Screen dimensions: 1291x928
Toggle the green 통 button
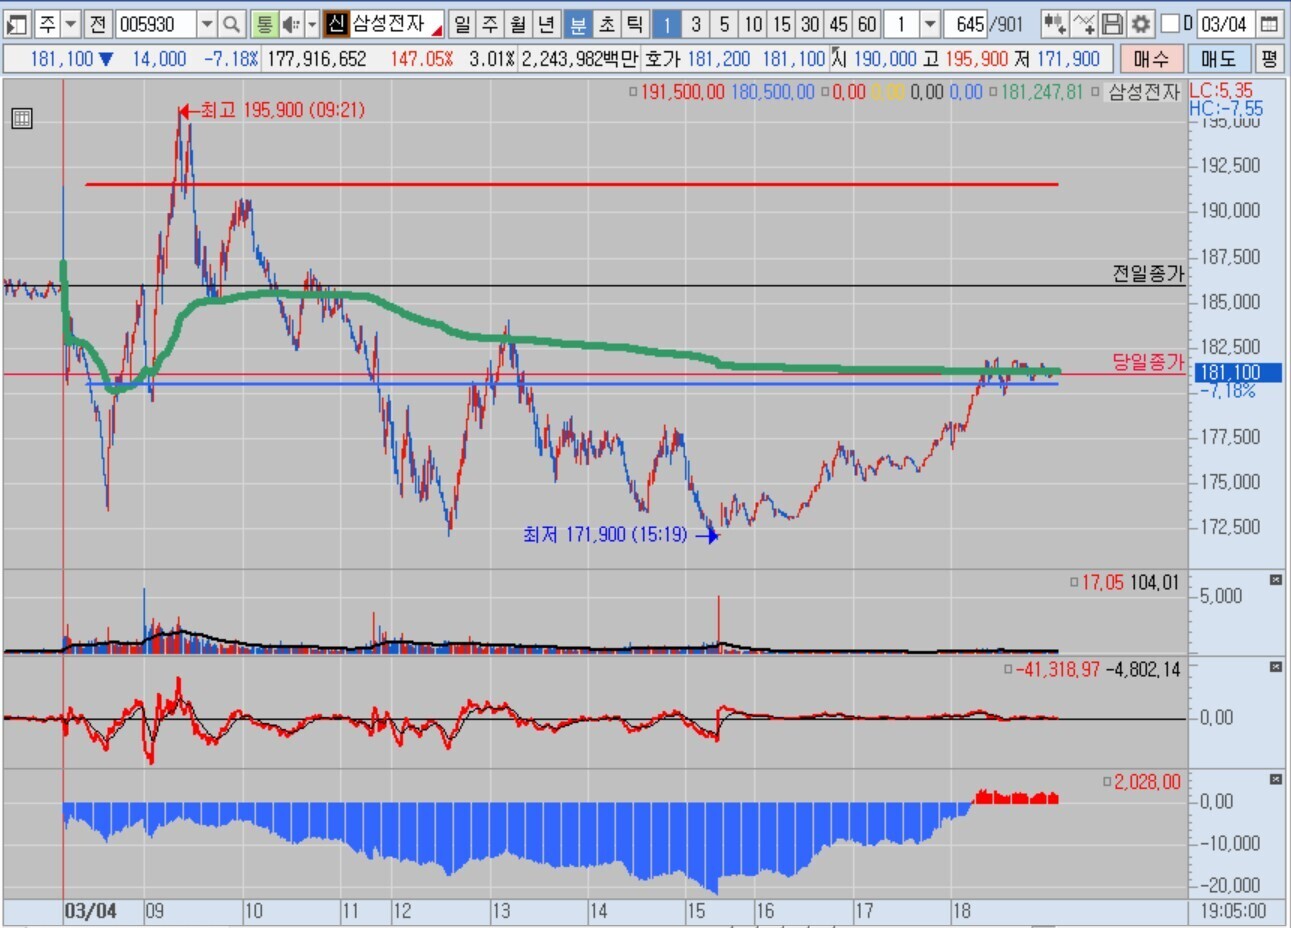tap(263, 24)
